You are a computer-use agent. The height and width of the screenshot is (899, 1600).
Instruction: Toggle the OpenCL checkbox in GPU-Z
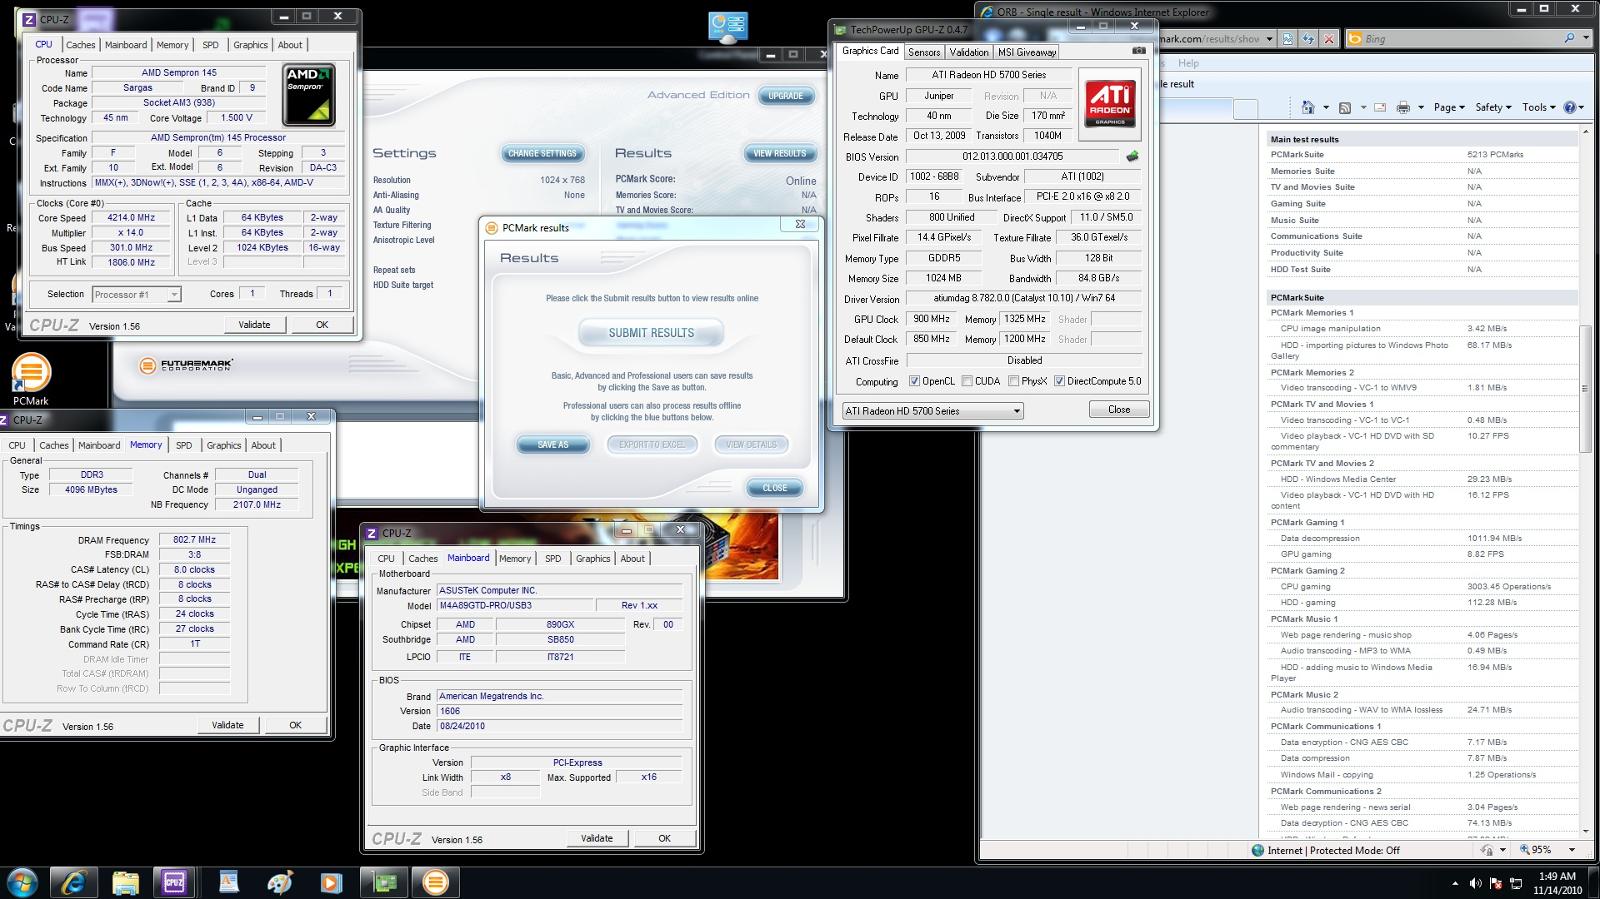click(914, 381)
